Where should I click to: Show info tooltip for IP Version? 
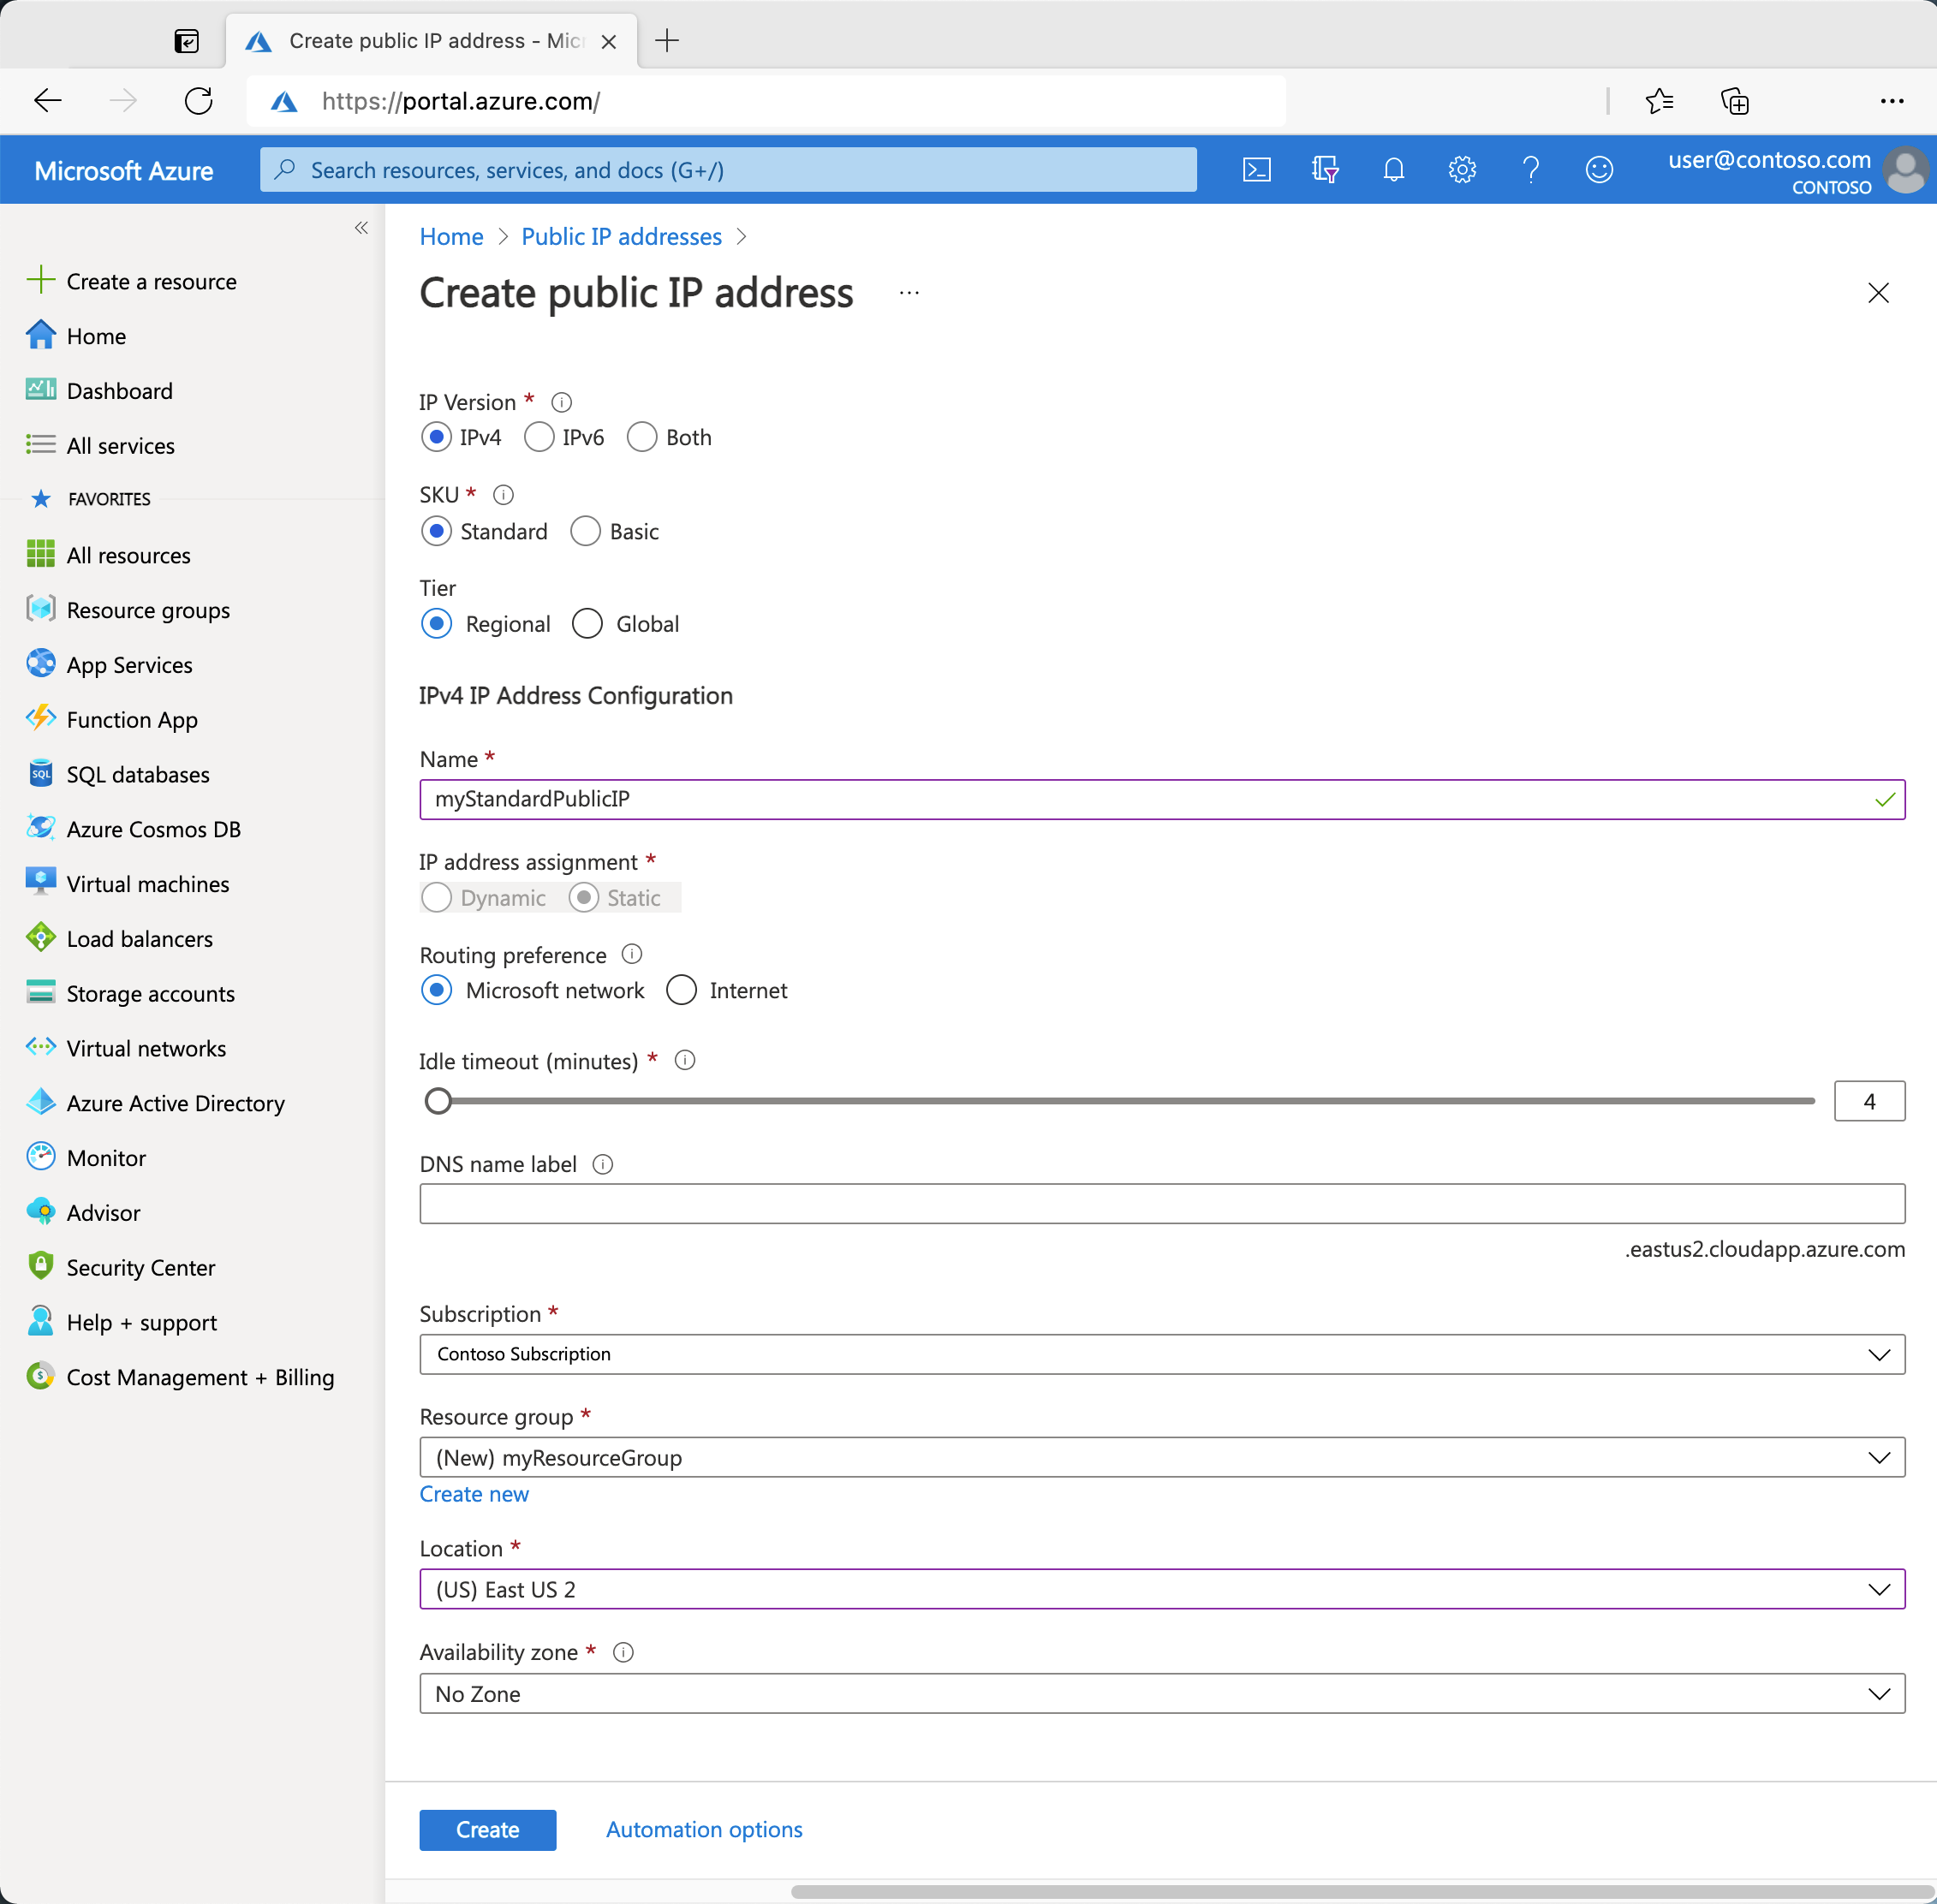point(562,402)
